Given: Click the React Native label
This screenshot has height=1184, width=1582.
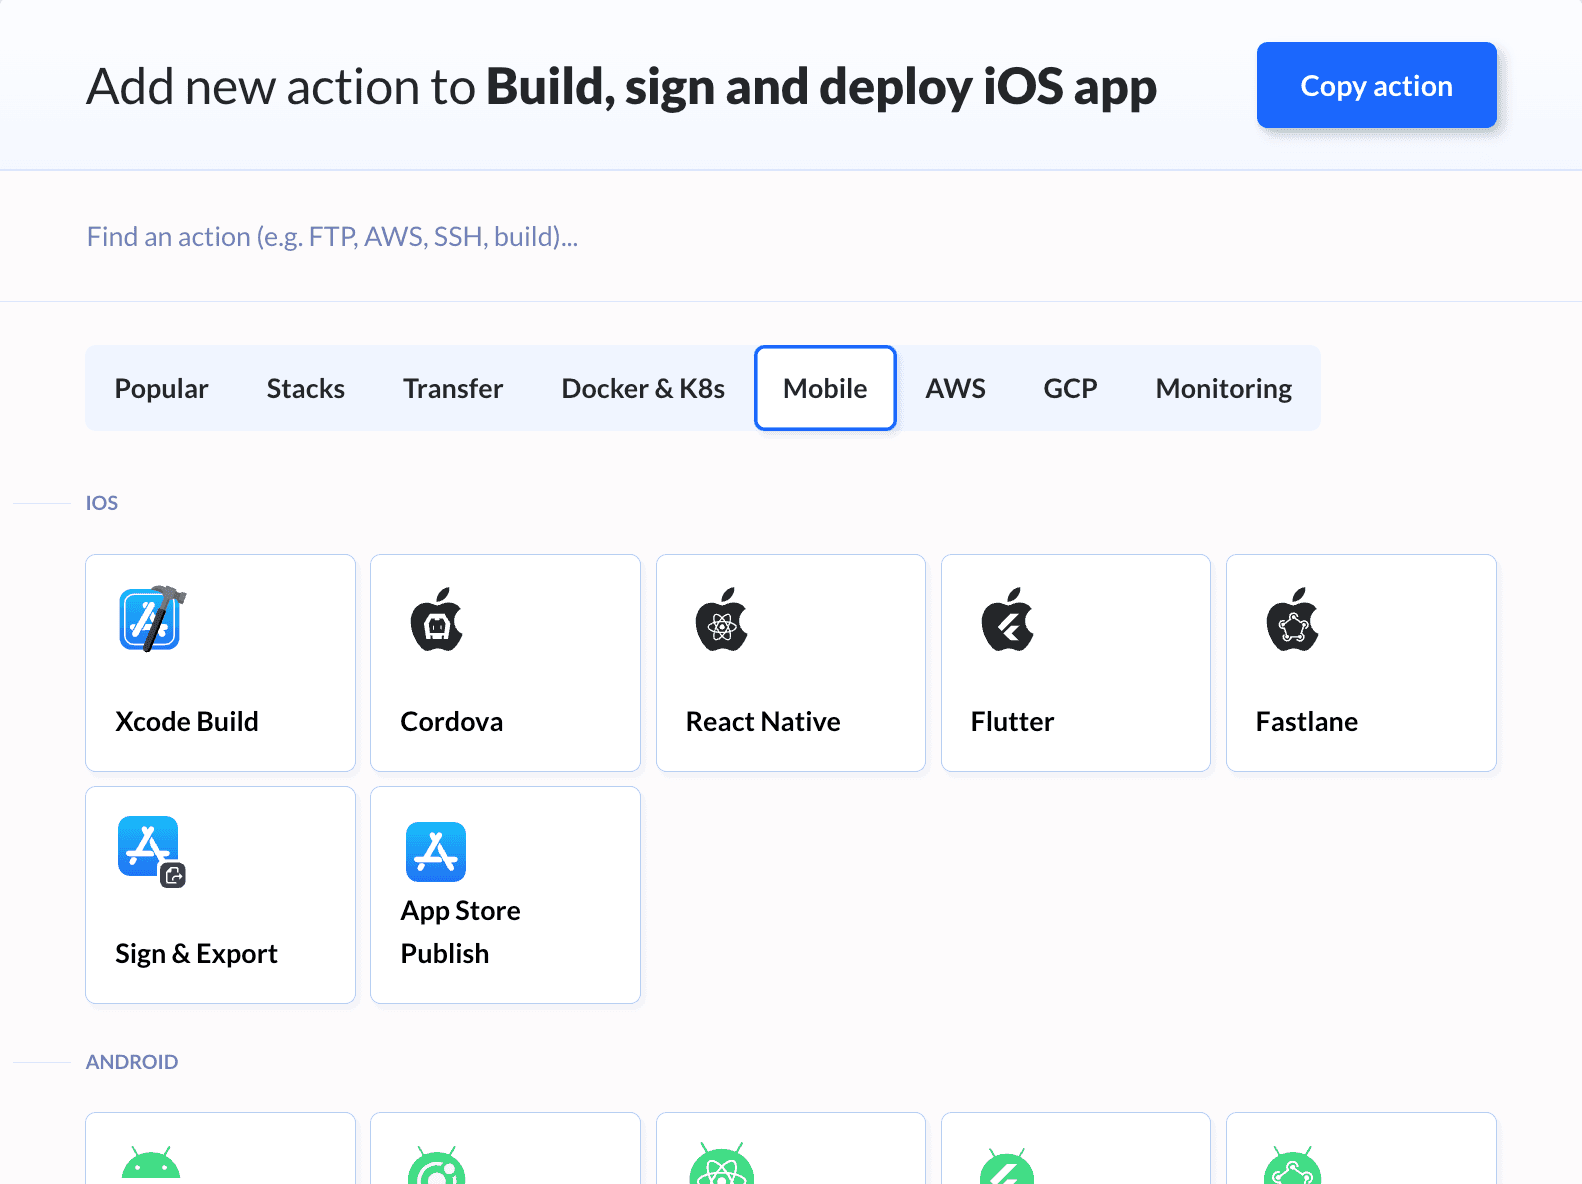Looking at the screenshot, I should (x=763, y=721).
